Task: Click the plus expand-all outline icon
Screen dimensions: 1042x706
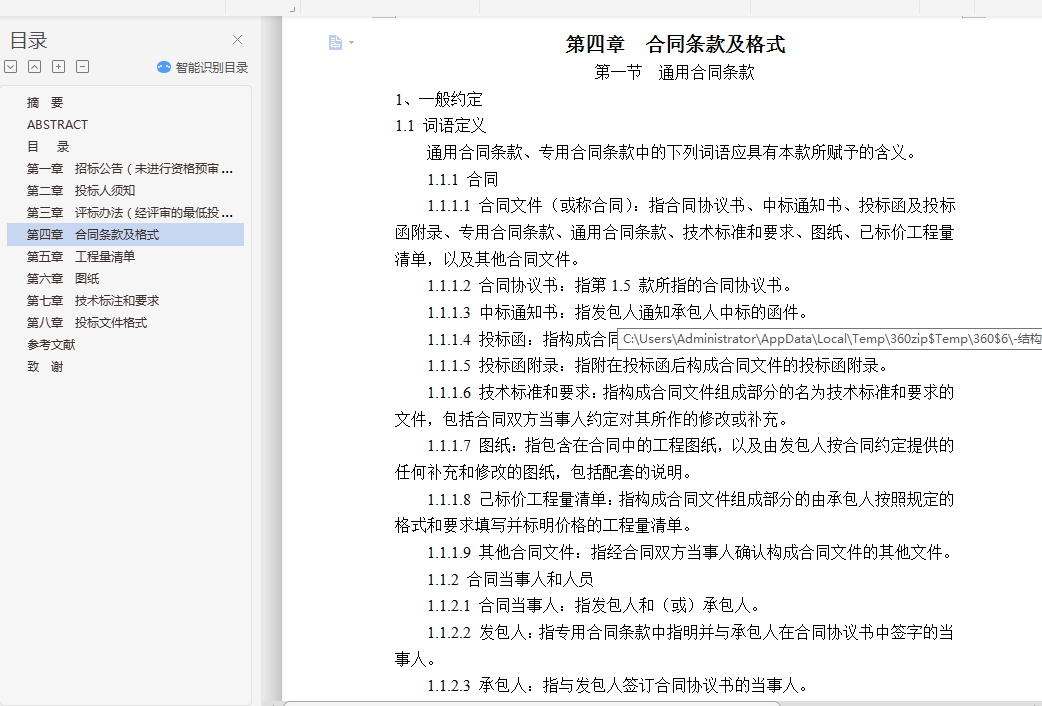Action: click(x=58, y=66)
